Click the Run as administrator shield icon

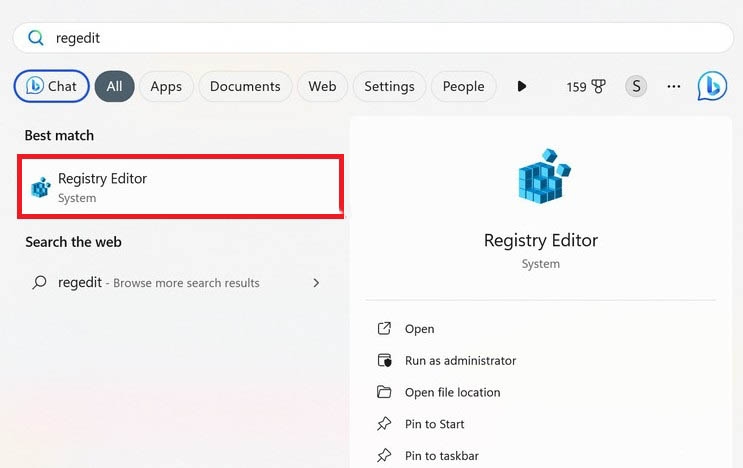384,360
